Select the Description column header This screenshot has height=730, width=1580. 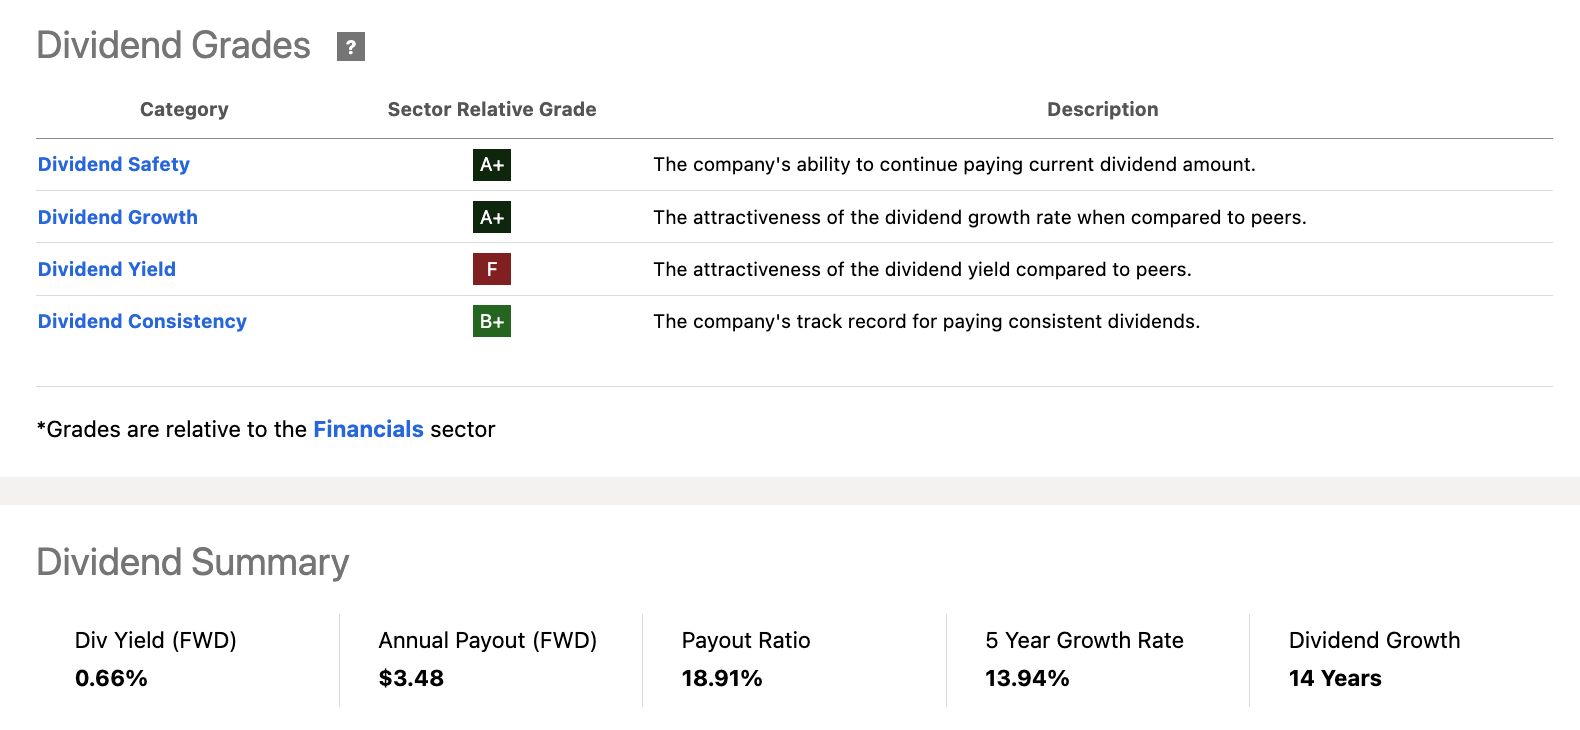(x=1103, y=109)
